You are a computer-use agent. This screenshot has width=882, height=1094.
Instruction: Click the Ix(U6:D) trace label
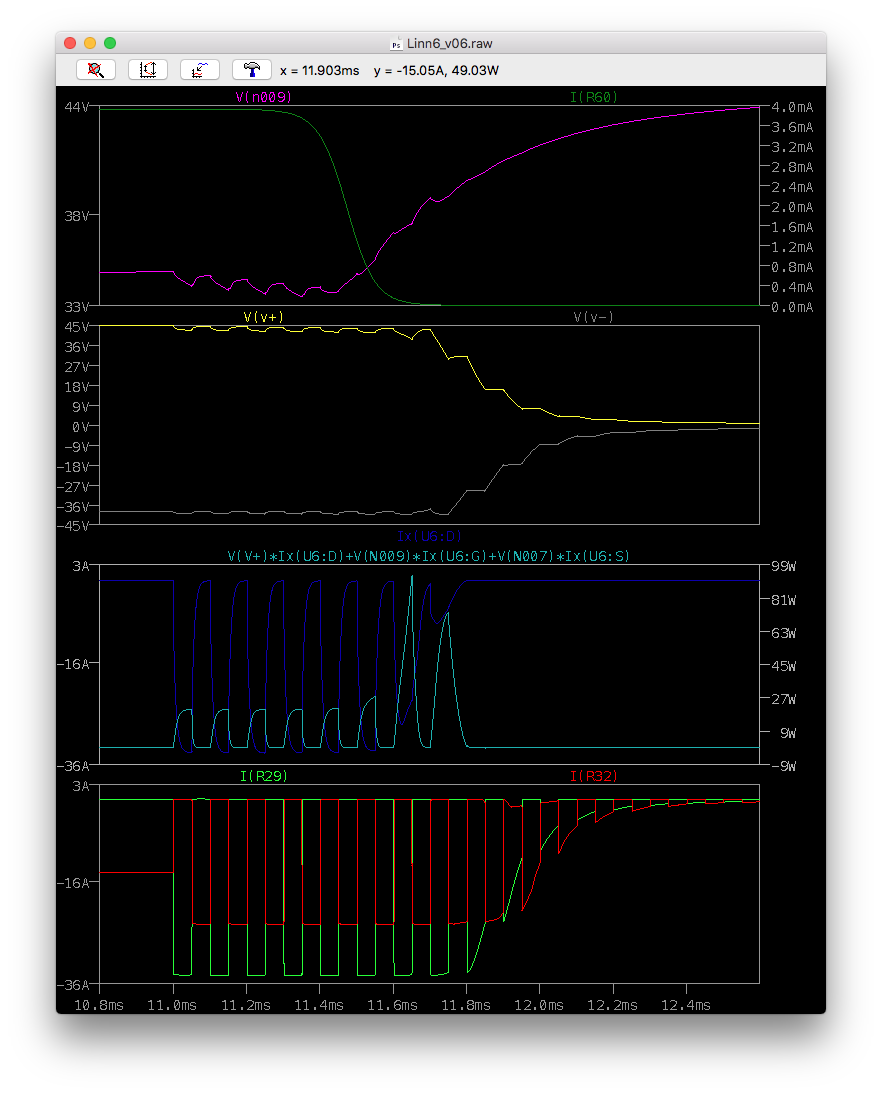429,536
